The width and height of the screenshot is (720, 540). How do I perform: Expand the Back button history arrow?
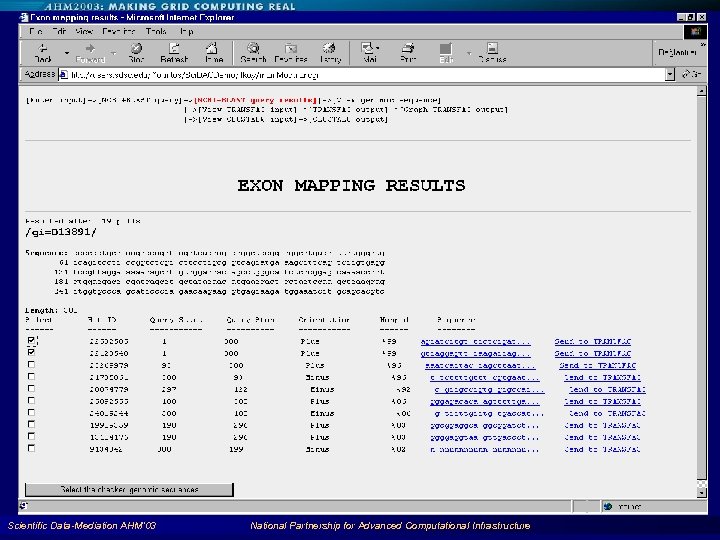click(x=66, y=52)
